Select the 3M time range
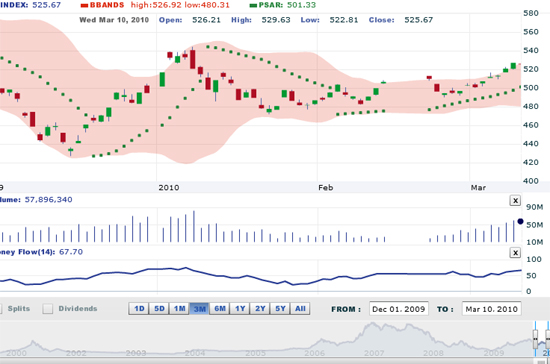Screen dimensions: 550x364 pos(200,309)
